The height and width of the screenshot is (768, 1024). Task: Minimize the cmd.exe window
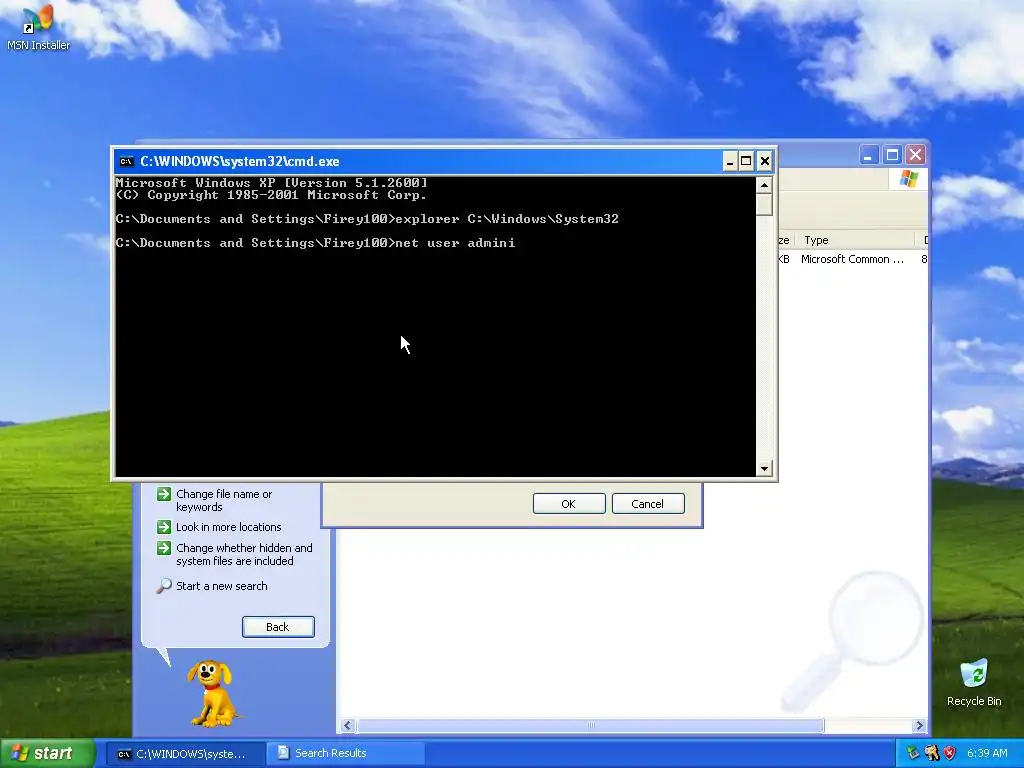[729, 161]
